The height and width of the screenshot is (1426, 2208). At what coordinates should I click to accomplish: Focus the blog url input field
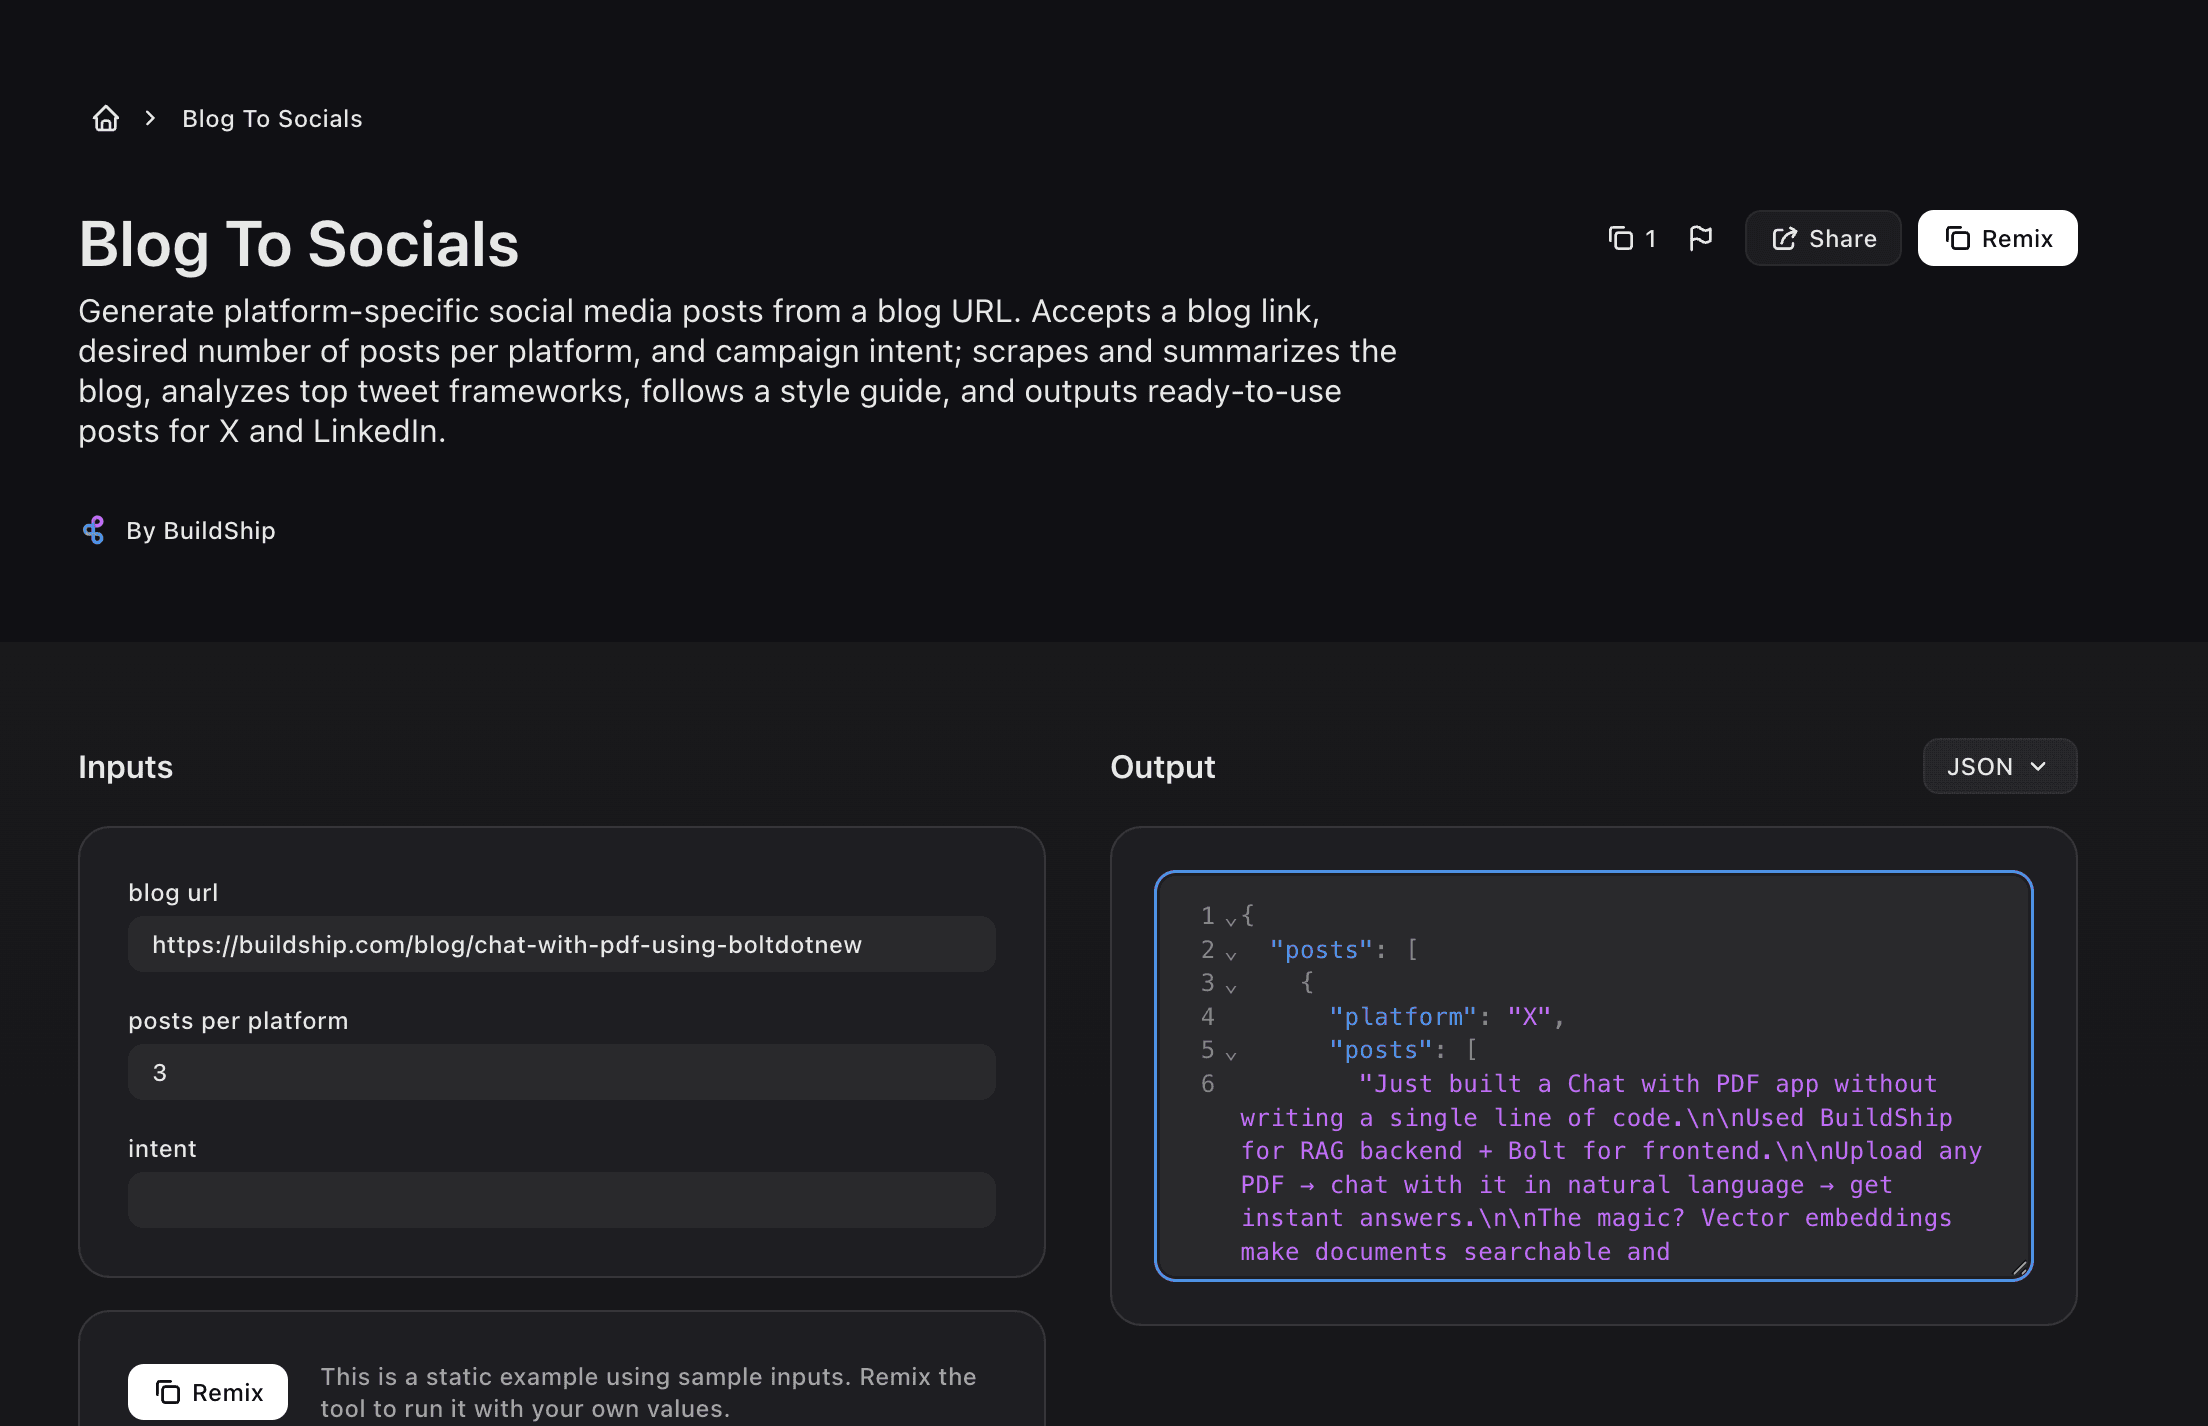[x=562, y=944]
